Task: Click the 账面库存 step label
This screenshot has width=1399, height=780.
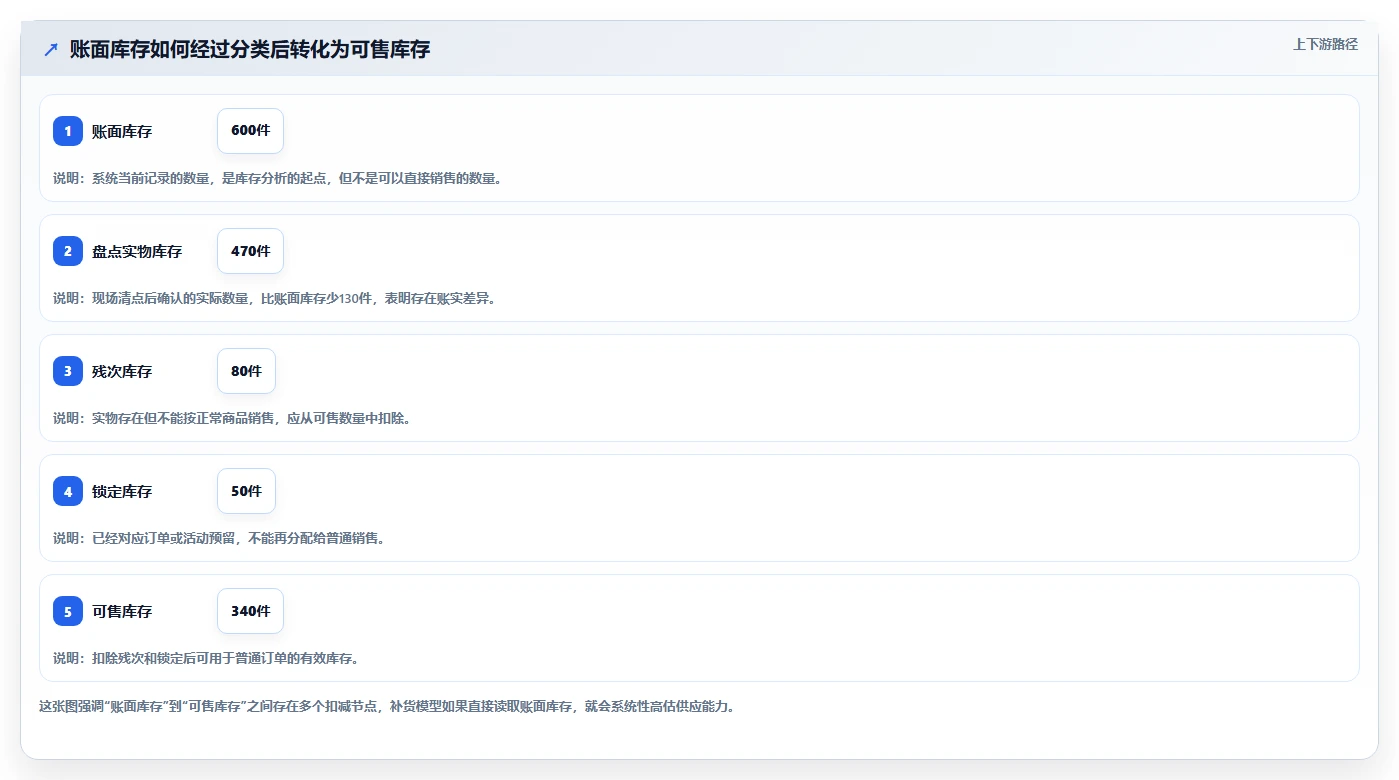Action: pyautogui.click(x=122, y=131)
